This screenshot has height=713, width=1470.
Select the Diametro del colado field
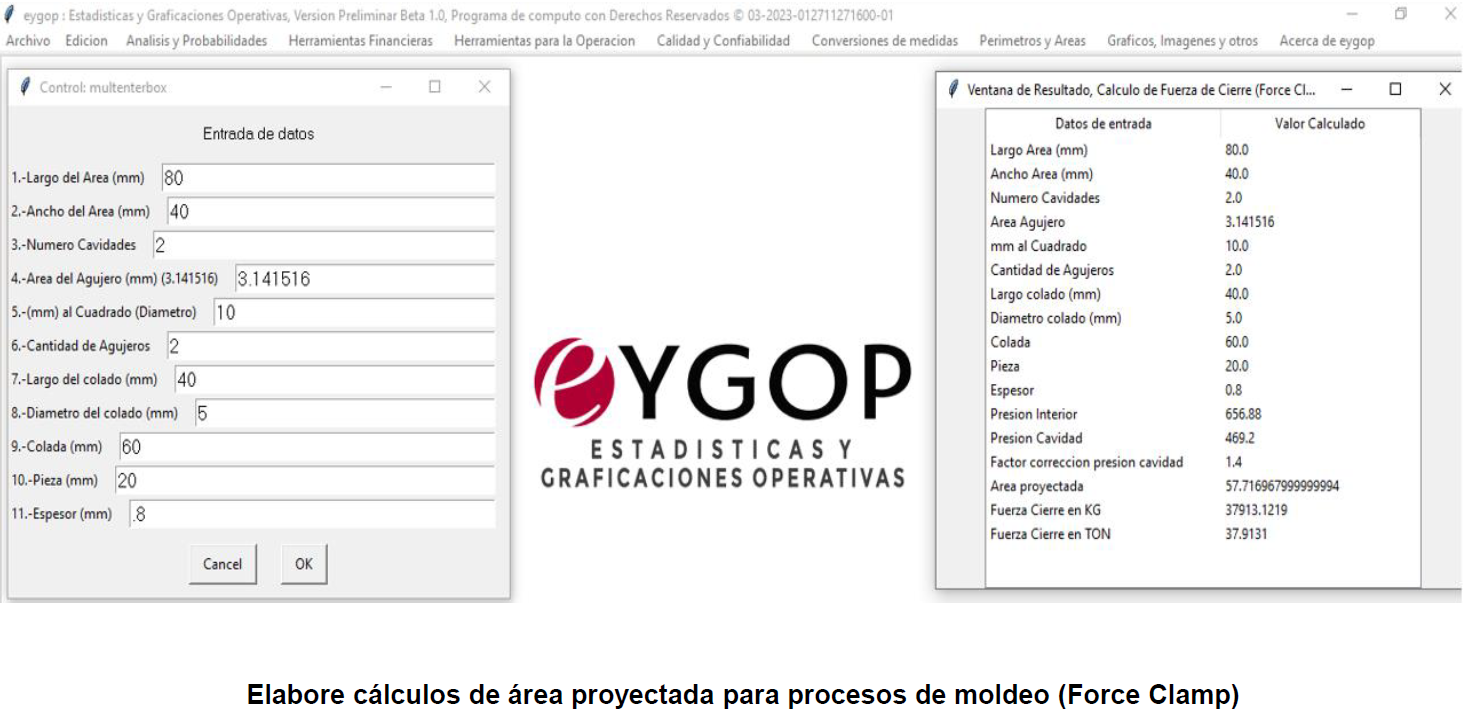344,414
